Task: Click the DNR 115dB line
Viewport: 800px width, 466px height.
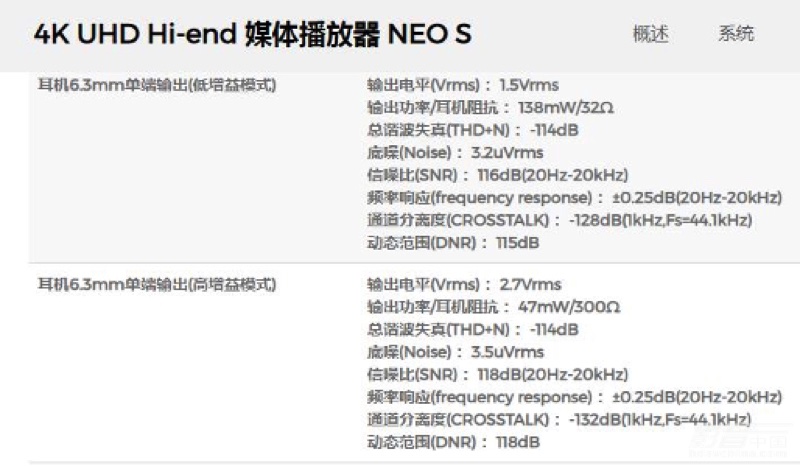Action: click(453, 242)
